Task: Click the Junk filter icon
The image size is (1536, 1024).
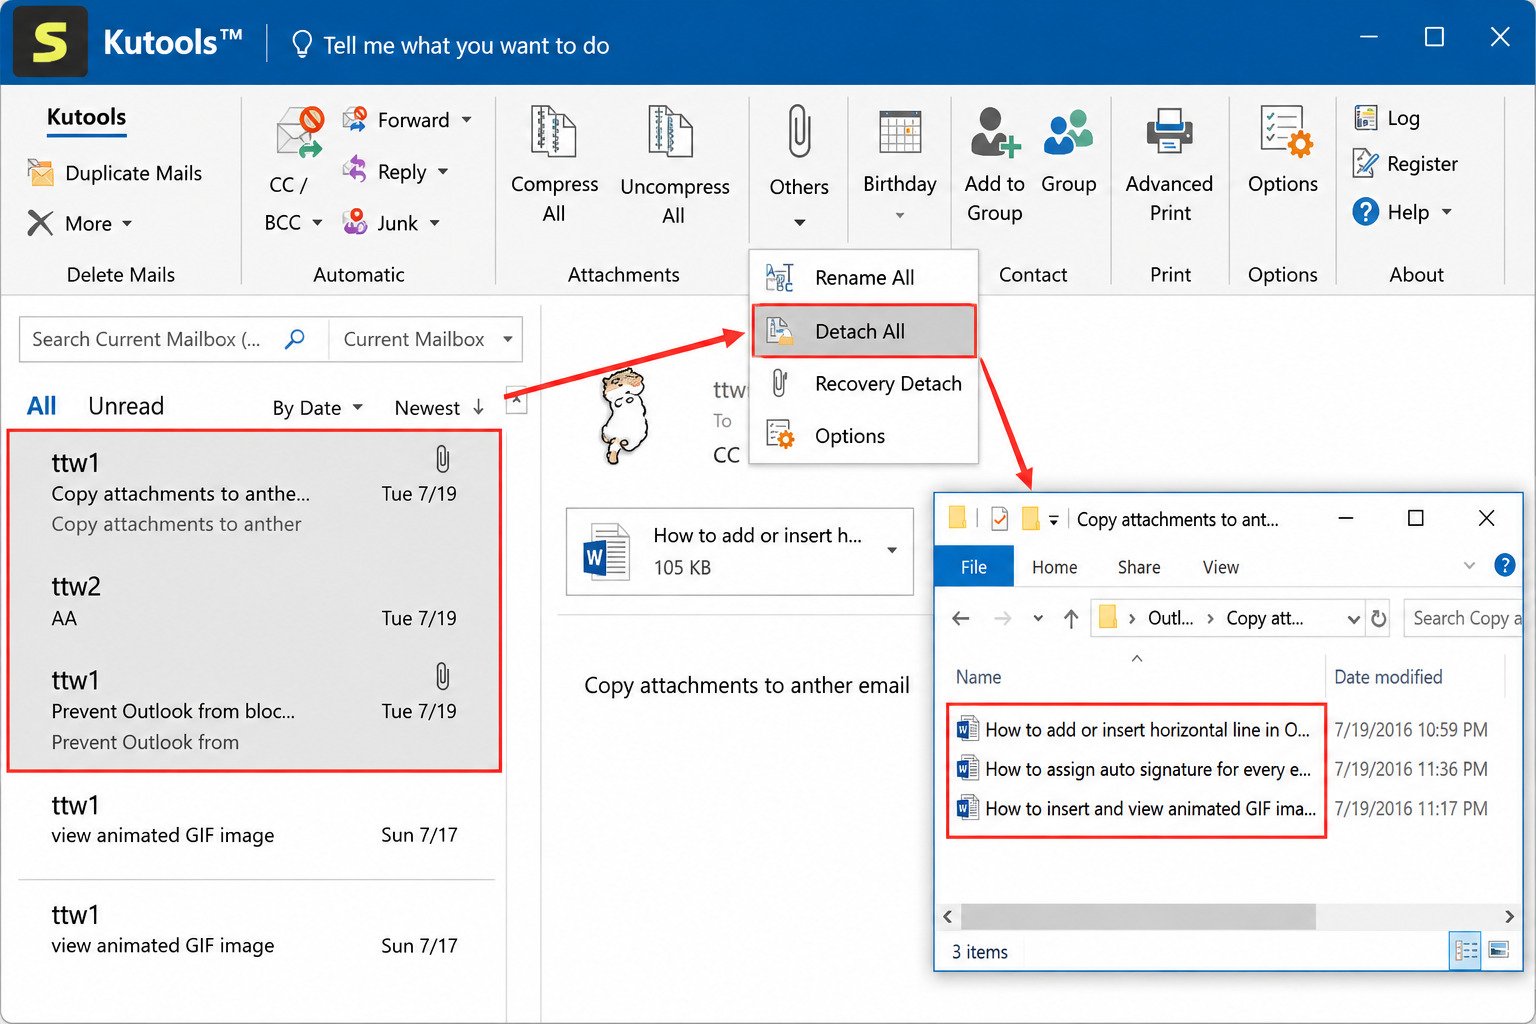Action: [355, 221]
